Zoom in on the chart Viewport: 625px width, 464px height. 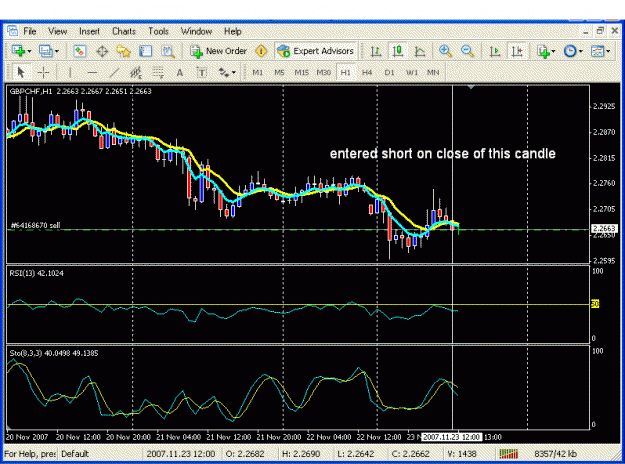[x=445, y=51]
